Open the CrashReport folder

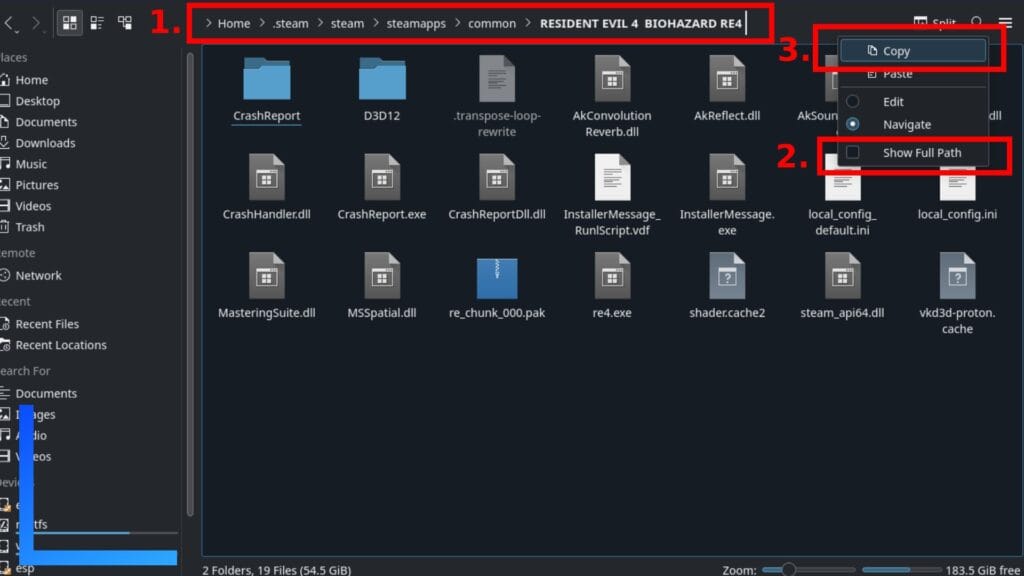coord(266,78)
